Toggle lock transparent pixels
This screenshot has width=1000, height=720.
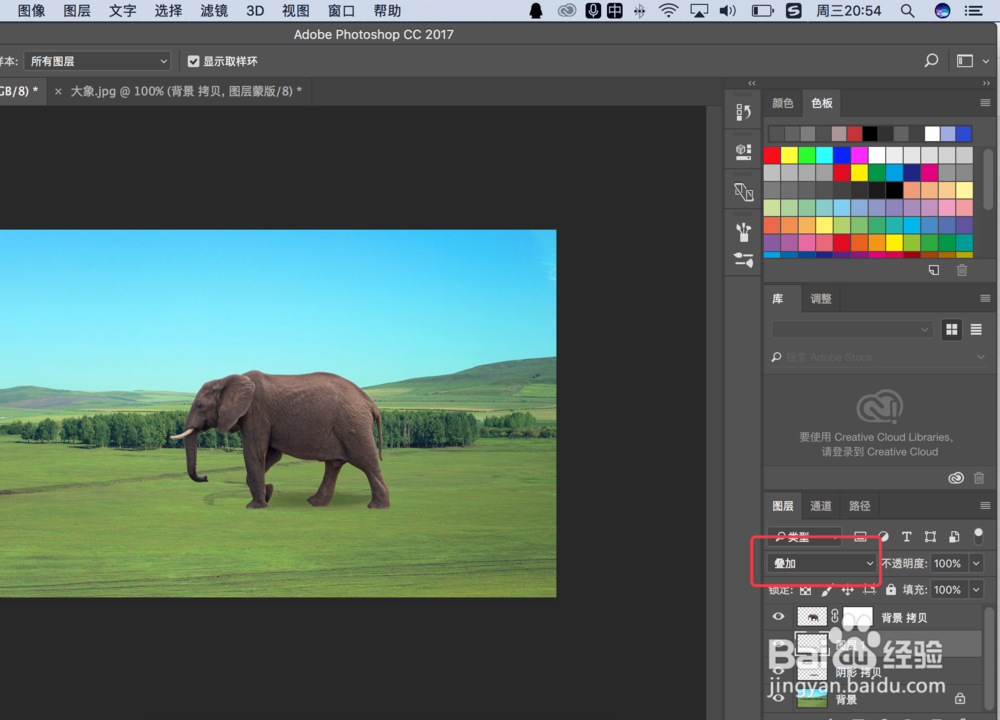point(805,590)
